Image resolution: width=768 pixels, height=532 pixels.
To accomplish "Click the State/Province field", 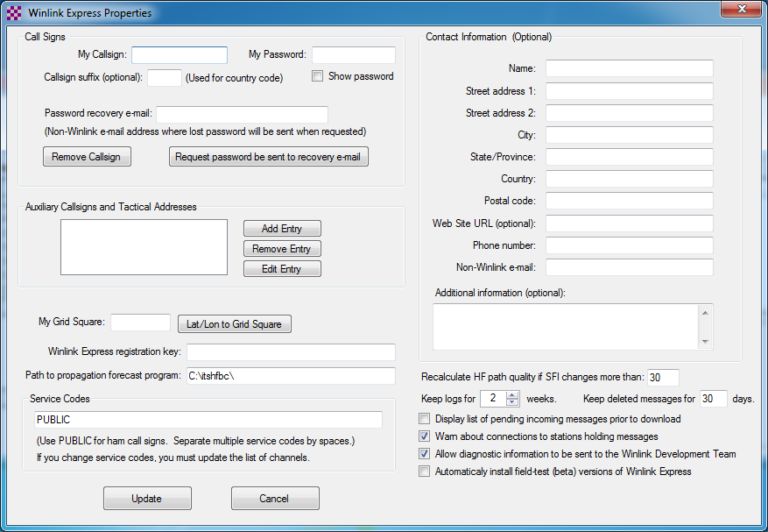I will coord(629,157).
